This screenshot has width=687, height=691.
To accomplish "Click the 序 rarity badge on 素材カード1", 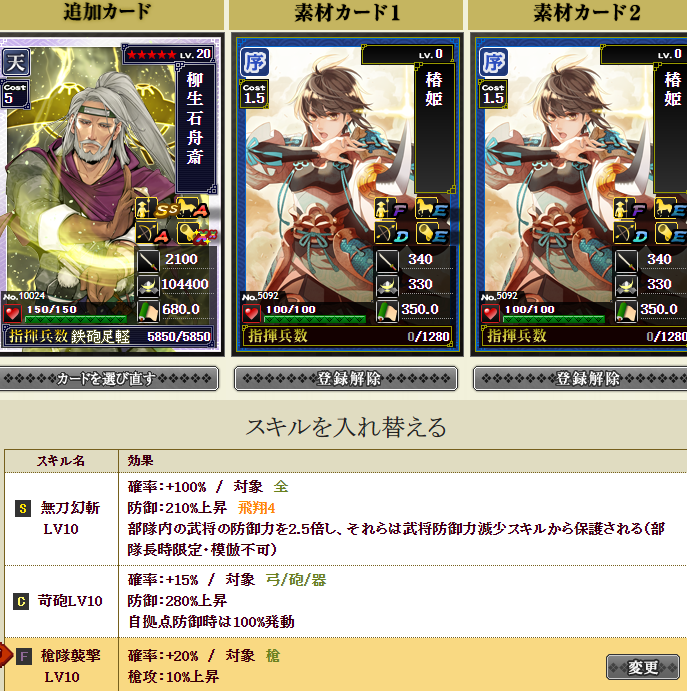I will point(254,62).
